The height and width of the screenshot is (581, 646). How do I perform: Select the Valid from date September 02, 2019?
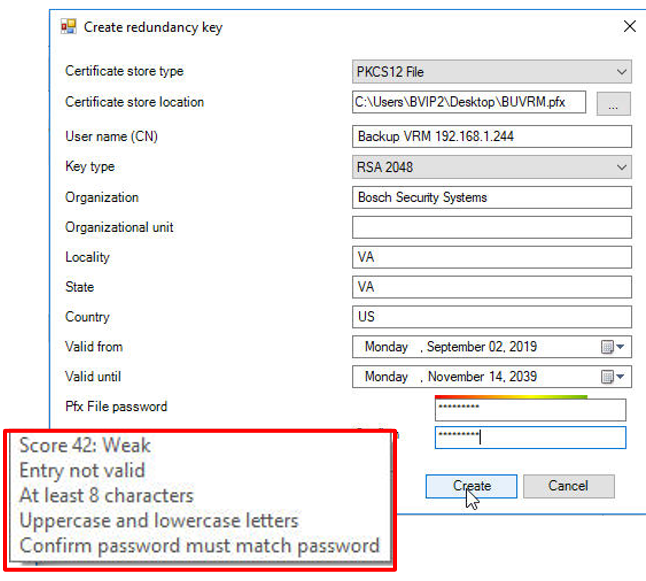[x=482, y=347]
